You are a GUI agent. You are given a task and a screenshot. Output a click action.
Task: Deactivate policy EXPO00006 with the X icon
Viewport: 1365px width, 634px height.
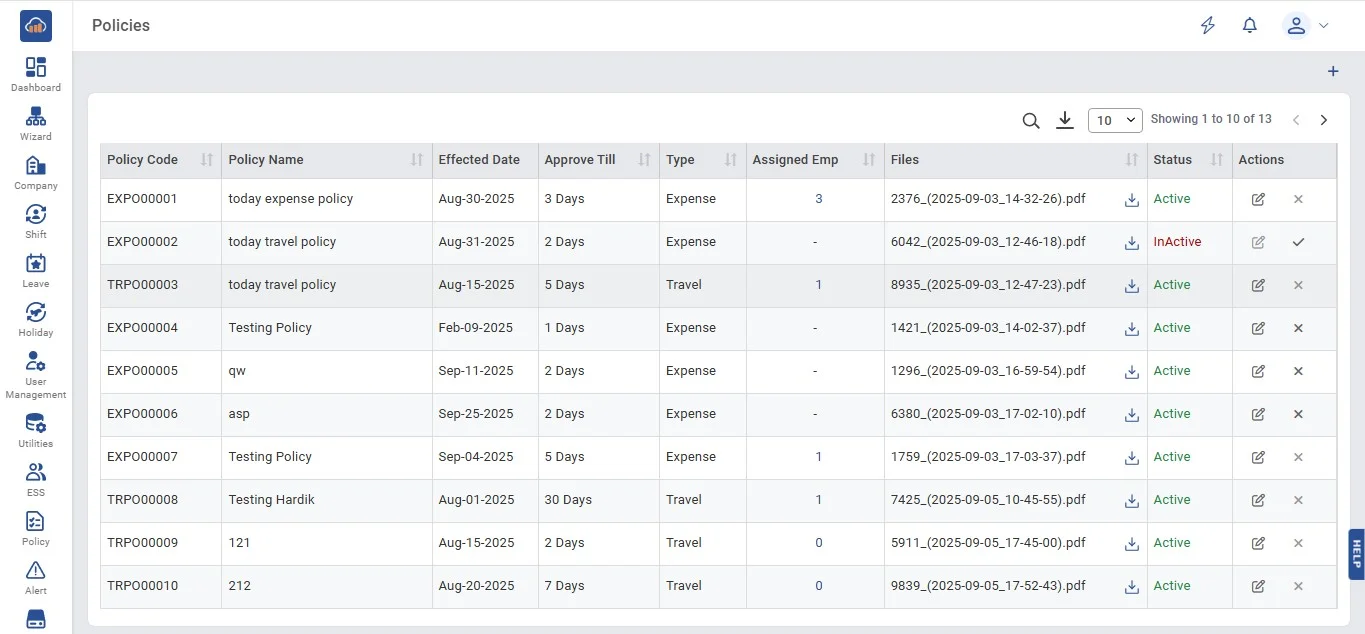click(1298, 414)
